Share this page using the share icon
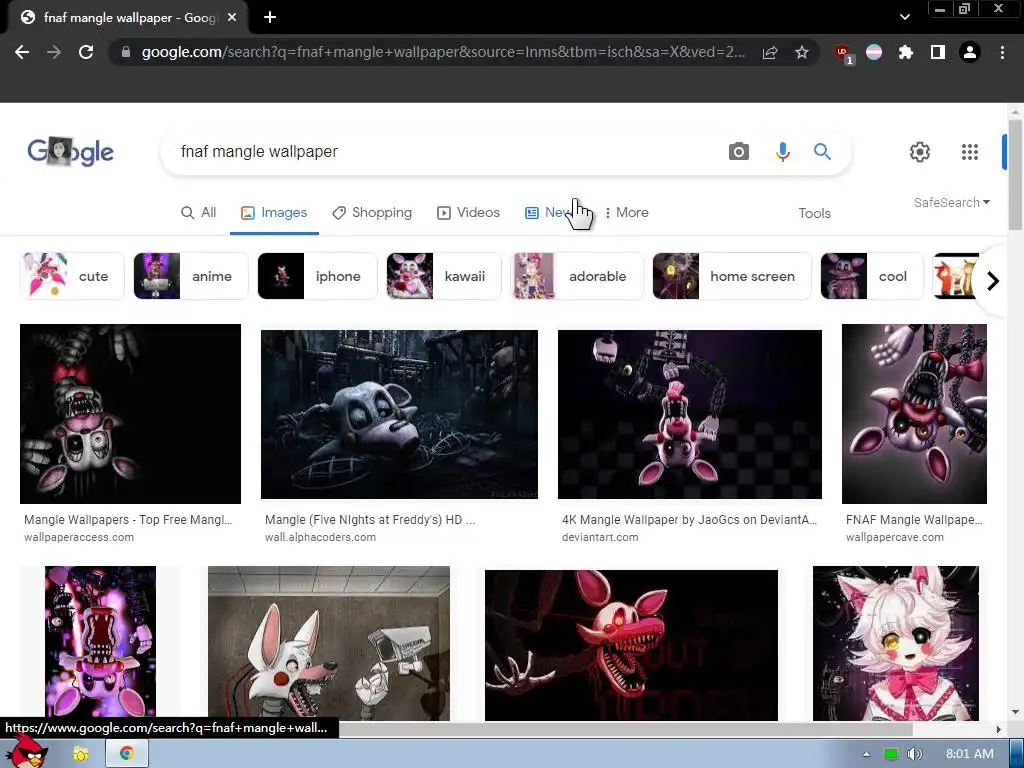This screenshot has height=768, width=1024. (770, 52)
